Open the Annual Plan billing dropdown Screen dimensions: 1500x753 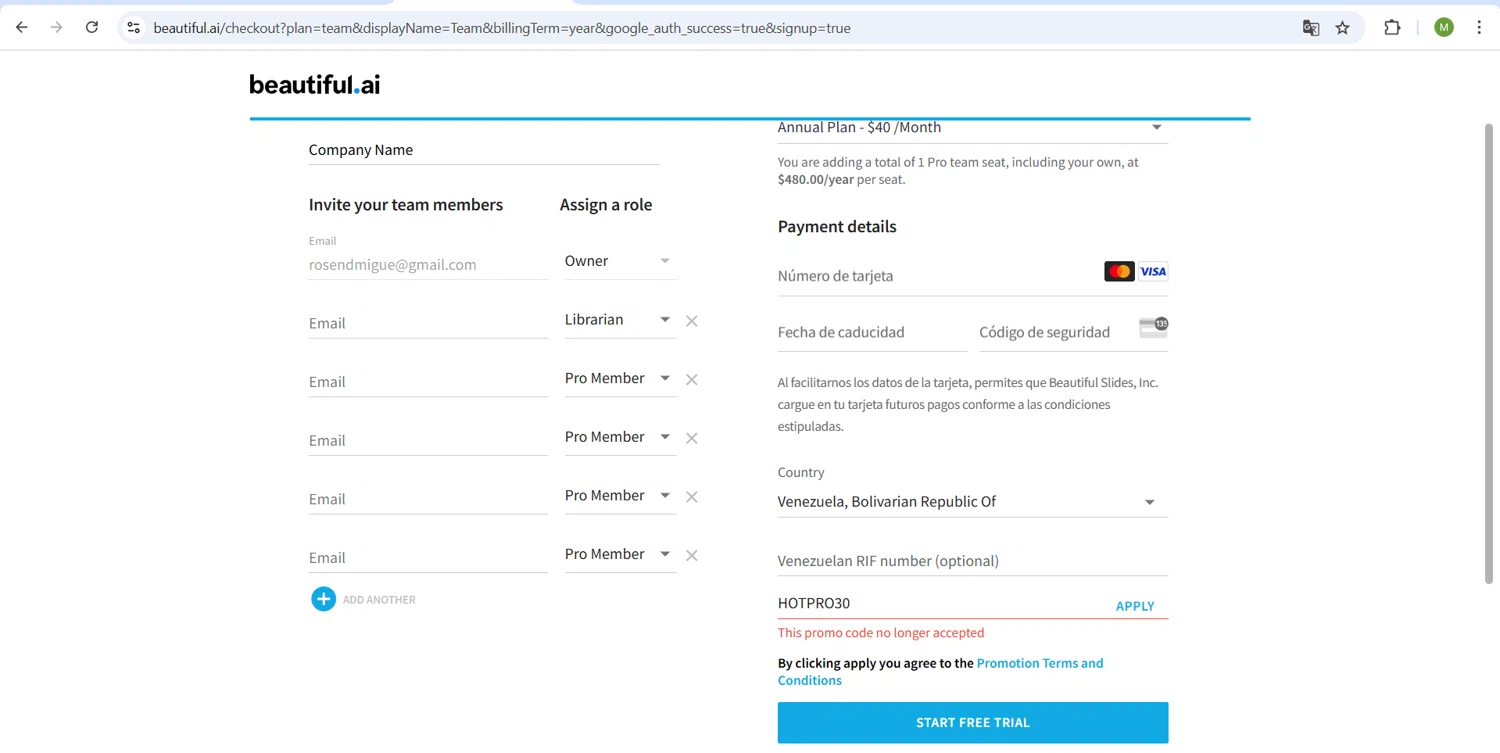972,128
